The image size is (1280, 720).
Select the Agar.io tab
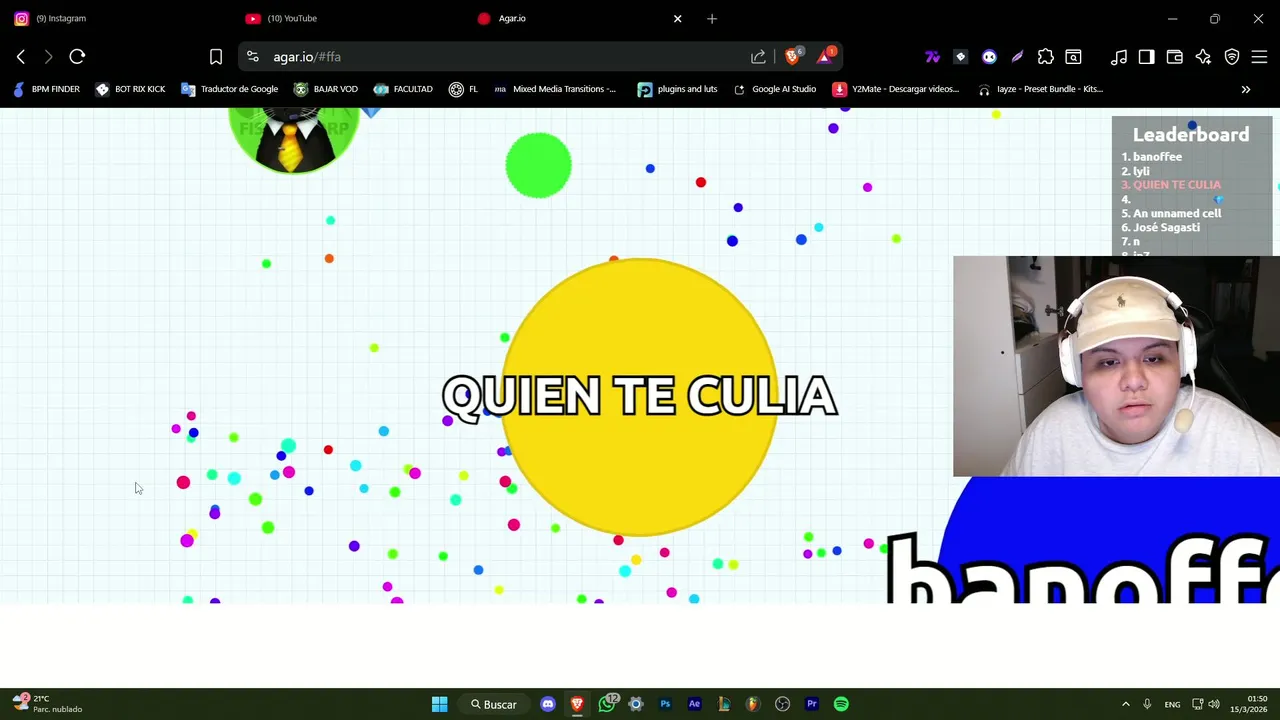click(570, 18)
